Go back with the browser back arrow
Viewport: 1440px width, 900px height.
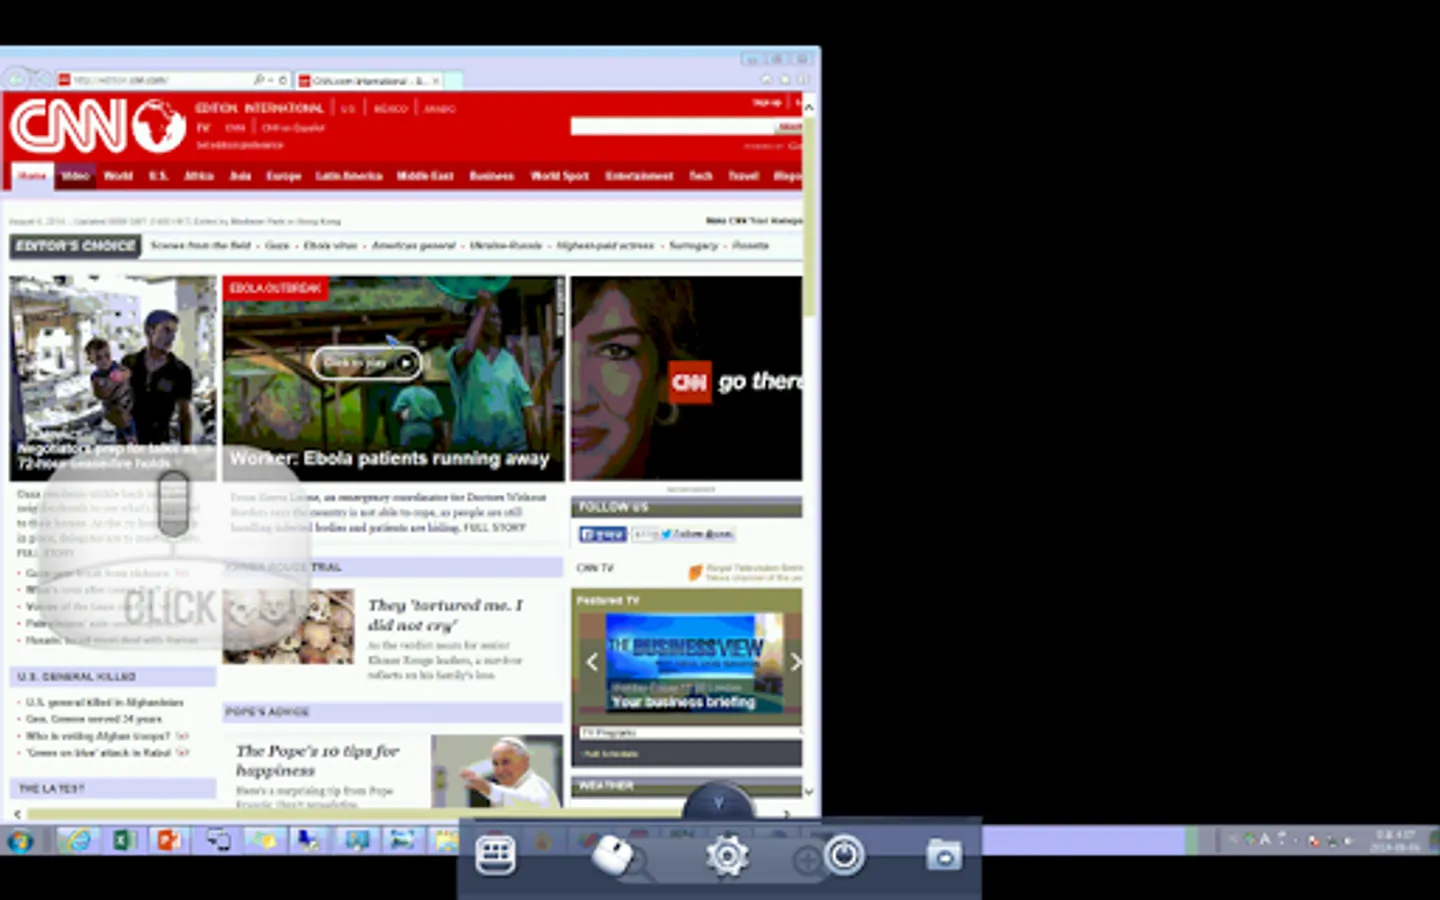(x=17, y=78)
